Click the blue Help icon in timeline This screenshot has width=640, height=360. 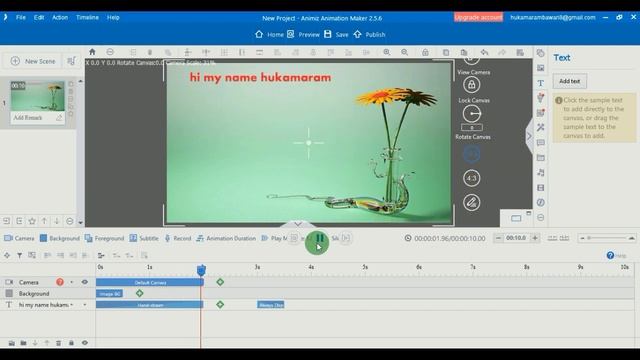tap(610, 256)
